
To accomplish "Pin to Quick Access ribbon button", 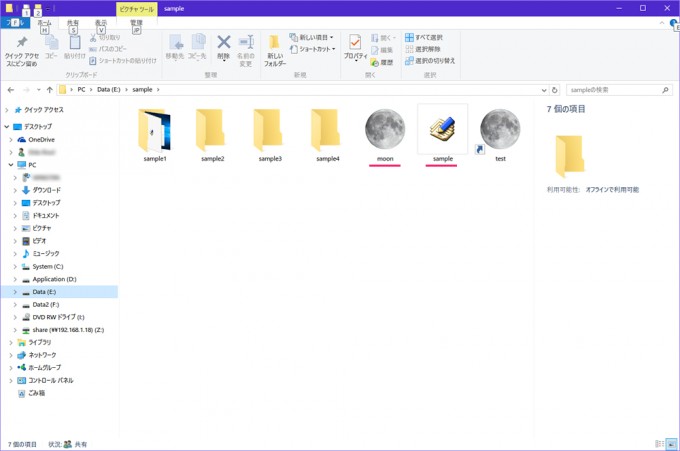I will click(22, 51).
